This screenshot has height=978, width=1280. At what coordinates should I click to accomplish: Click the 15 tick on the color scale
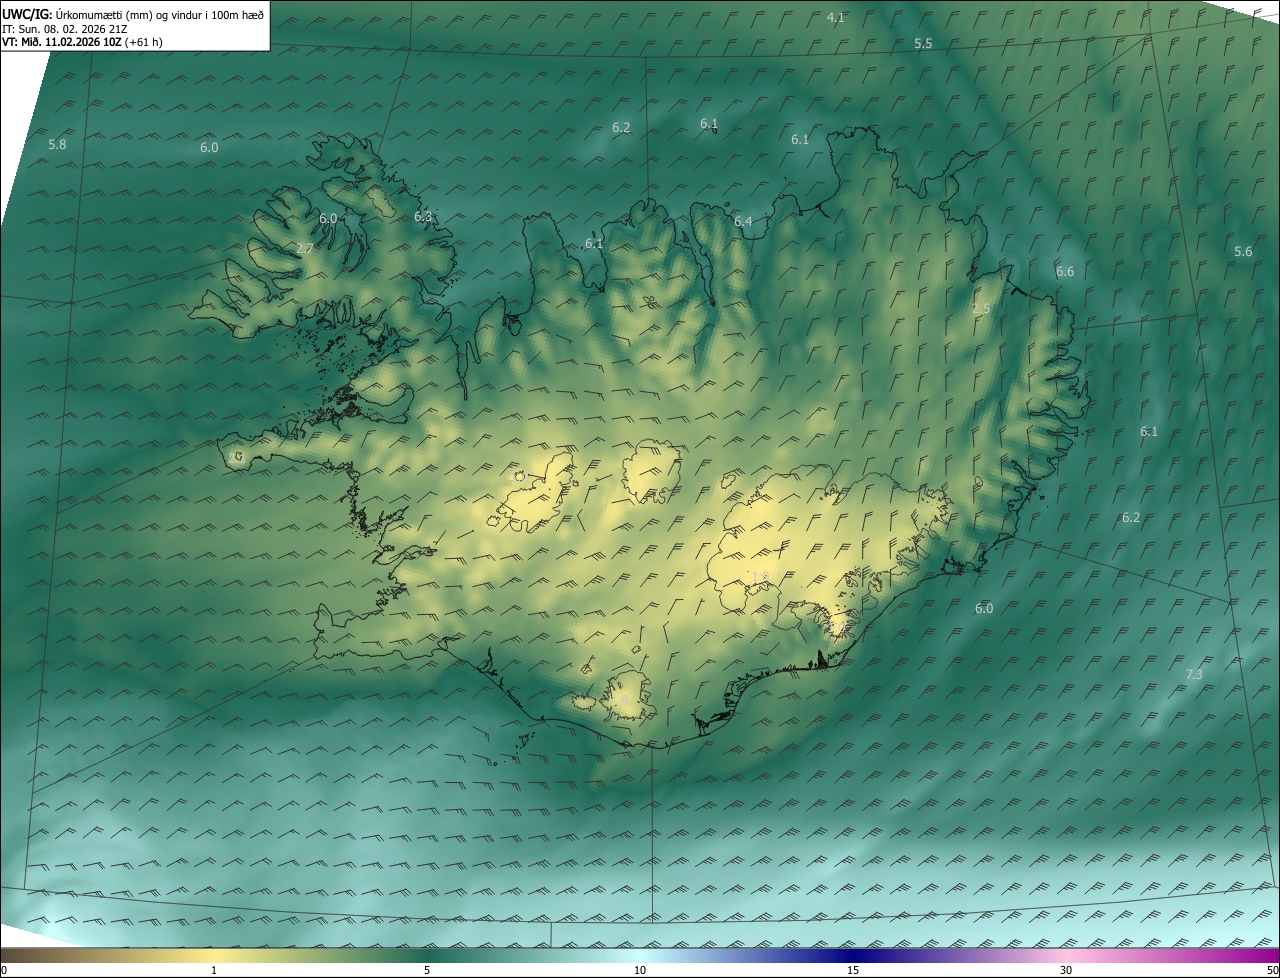tap(853, 970)
